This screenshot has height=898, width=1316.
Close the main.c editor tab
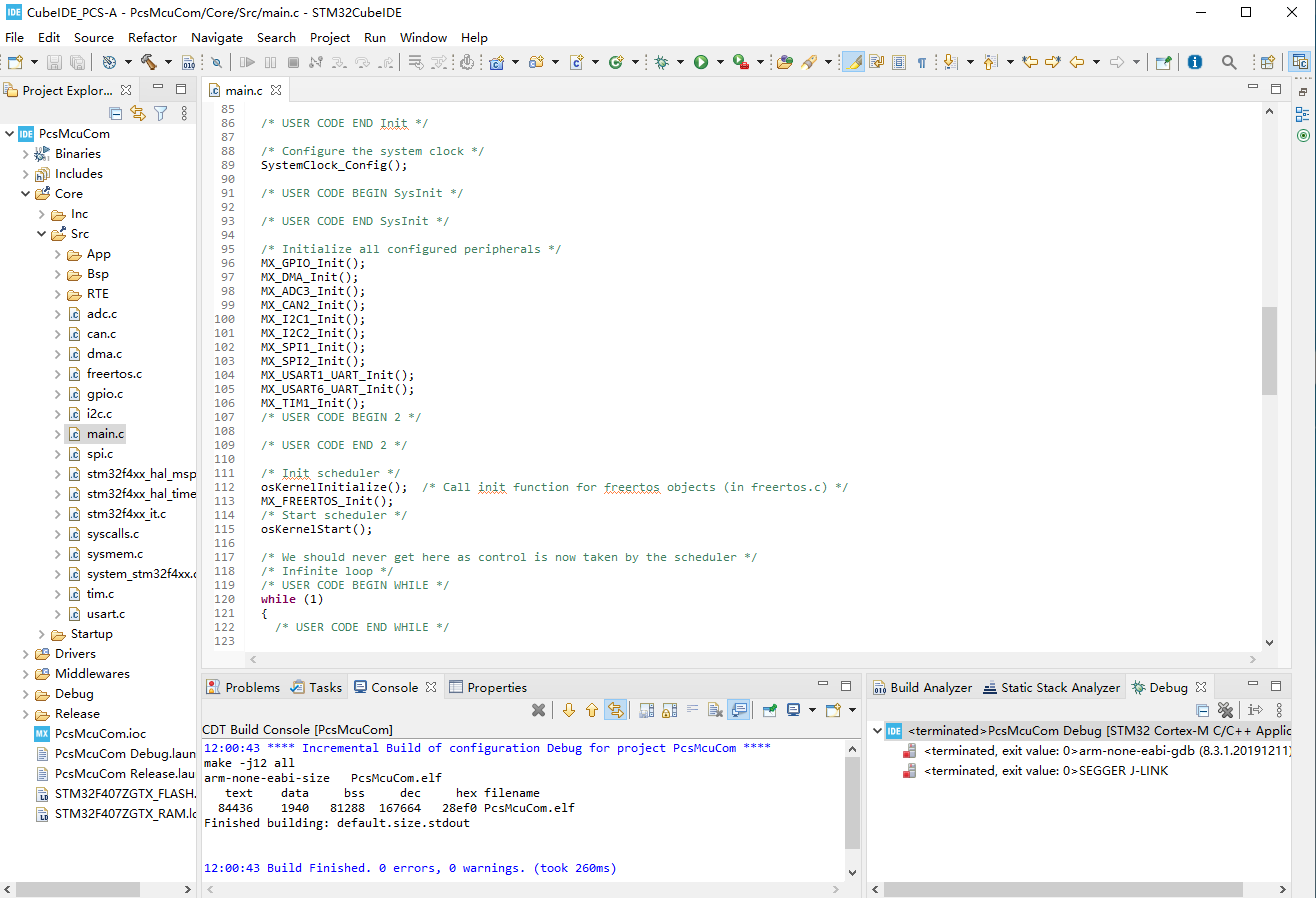click(276, 90)
